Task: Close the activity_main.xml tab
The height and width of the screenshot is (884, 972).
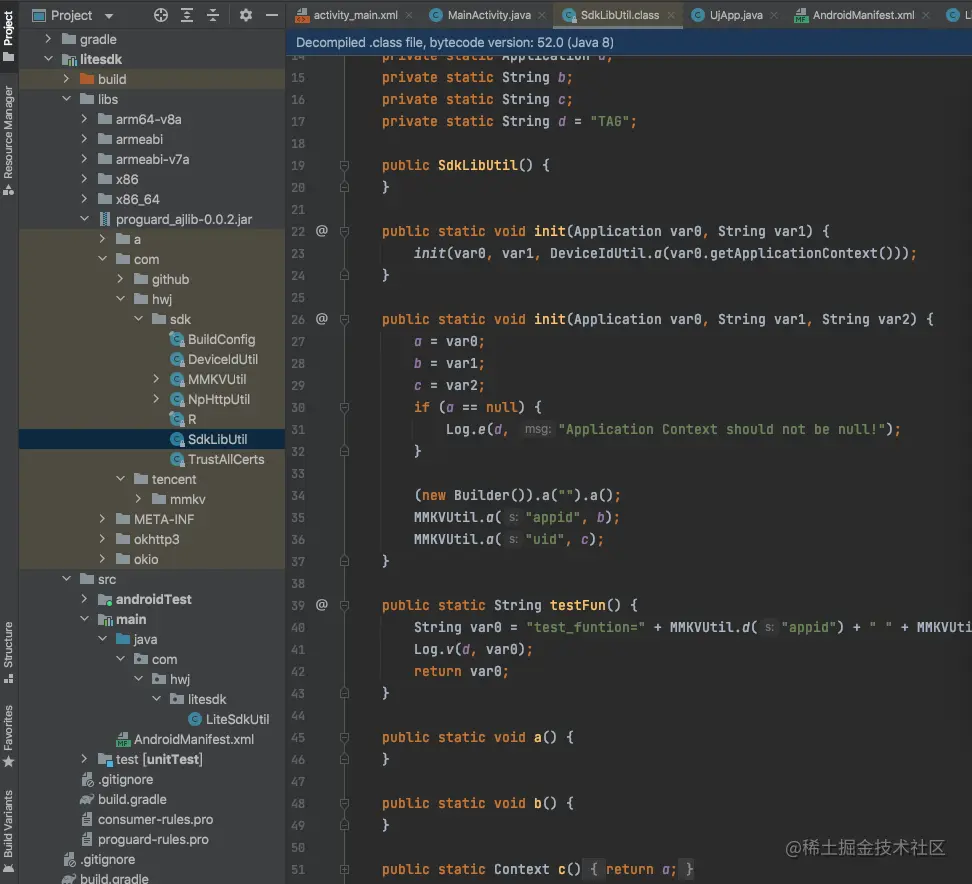Action: [409, 15]
